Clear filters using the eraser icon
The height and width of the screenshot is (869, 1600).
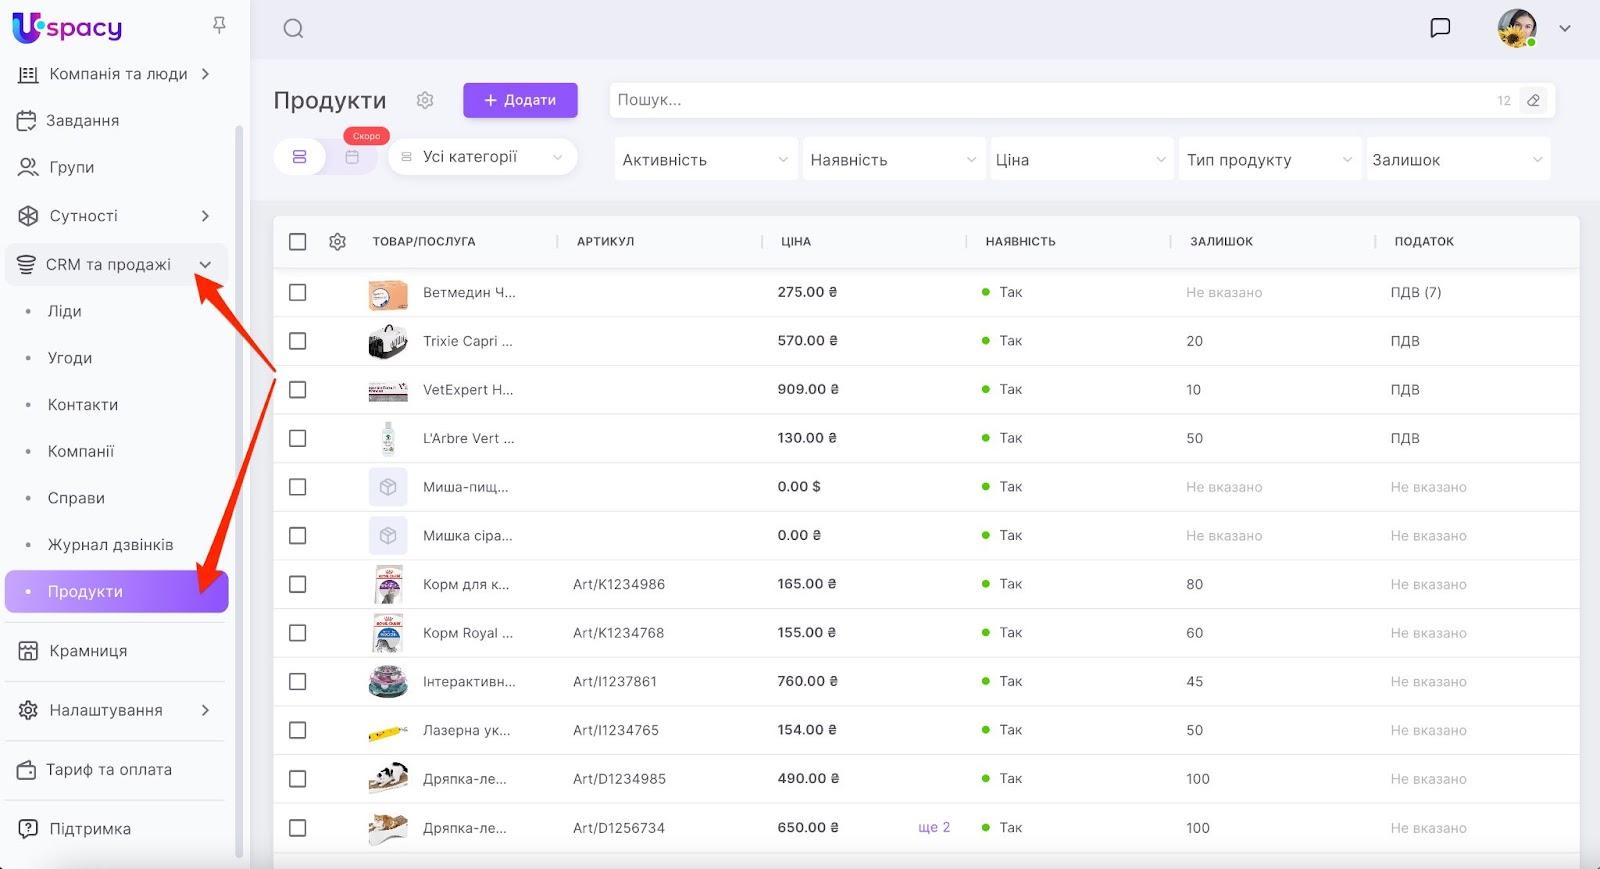click(1533, 100)
